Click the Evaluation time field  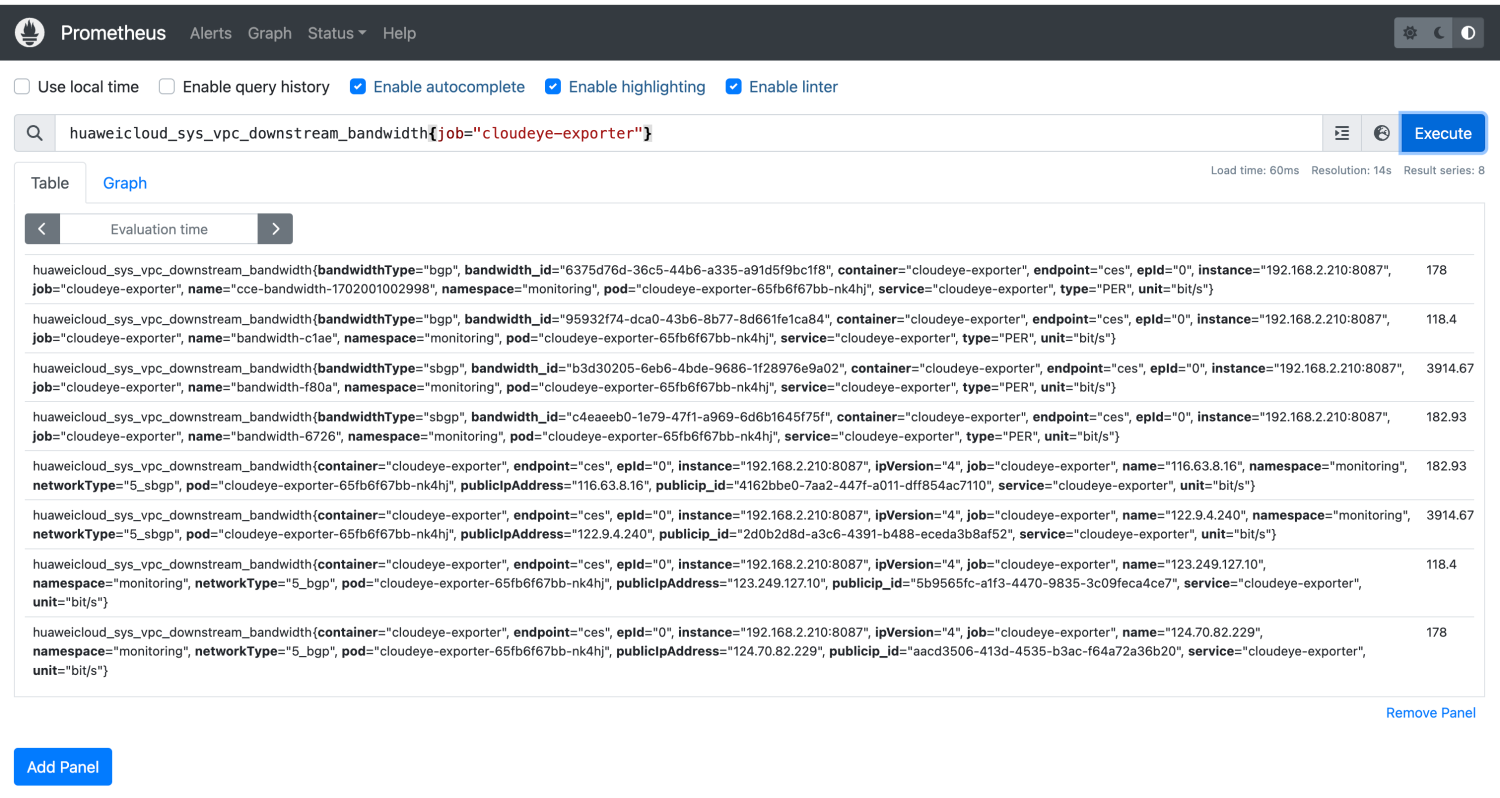point(159,229)
